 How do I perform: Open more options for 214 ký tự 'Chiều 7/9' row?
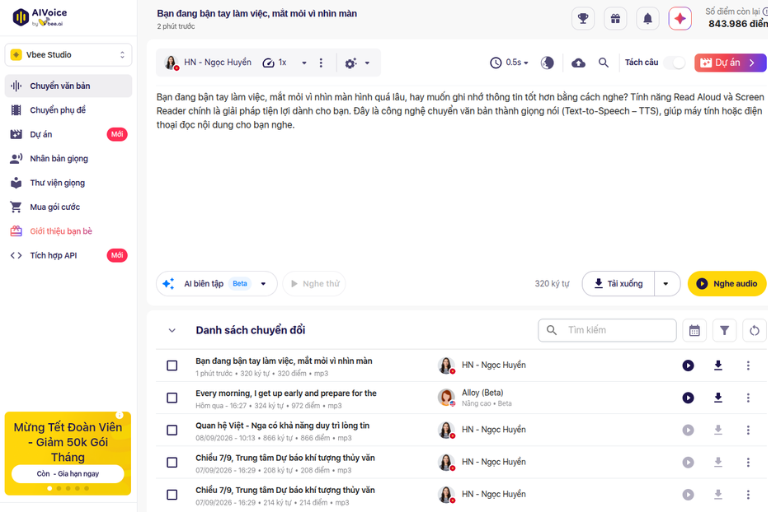tap(748, 495)
